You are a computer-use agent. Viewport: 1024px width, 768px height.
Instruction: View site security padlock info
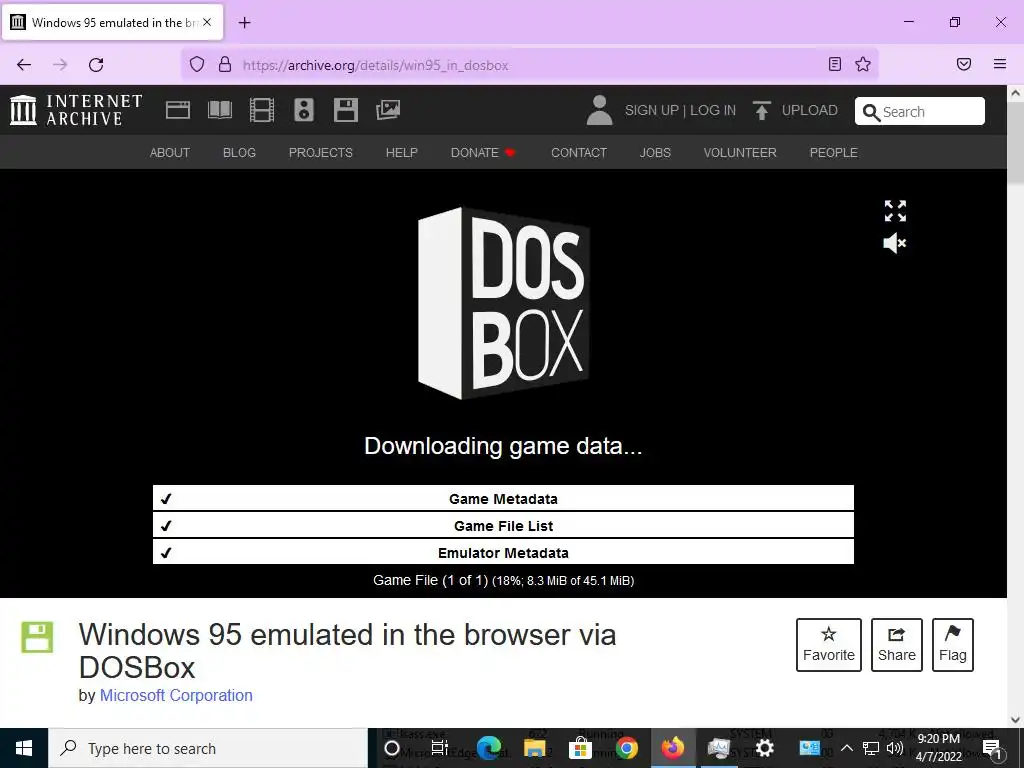pos(225,64)
